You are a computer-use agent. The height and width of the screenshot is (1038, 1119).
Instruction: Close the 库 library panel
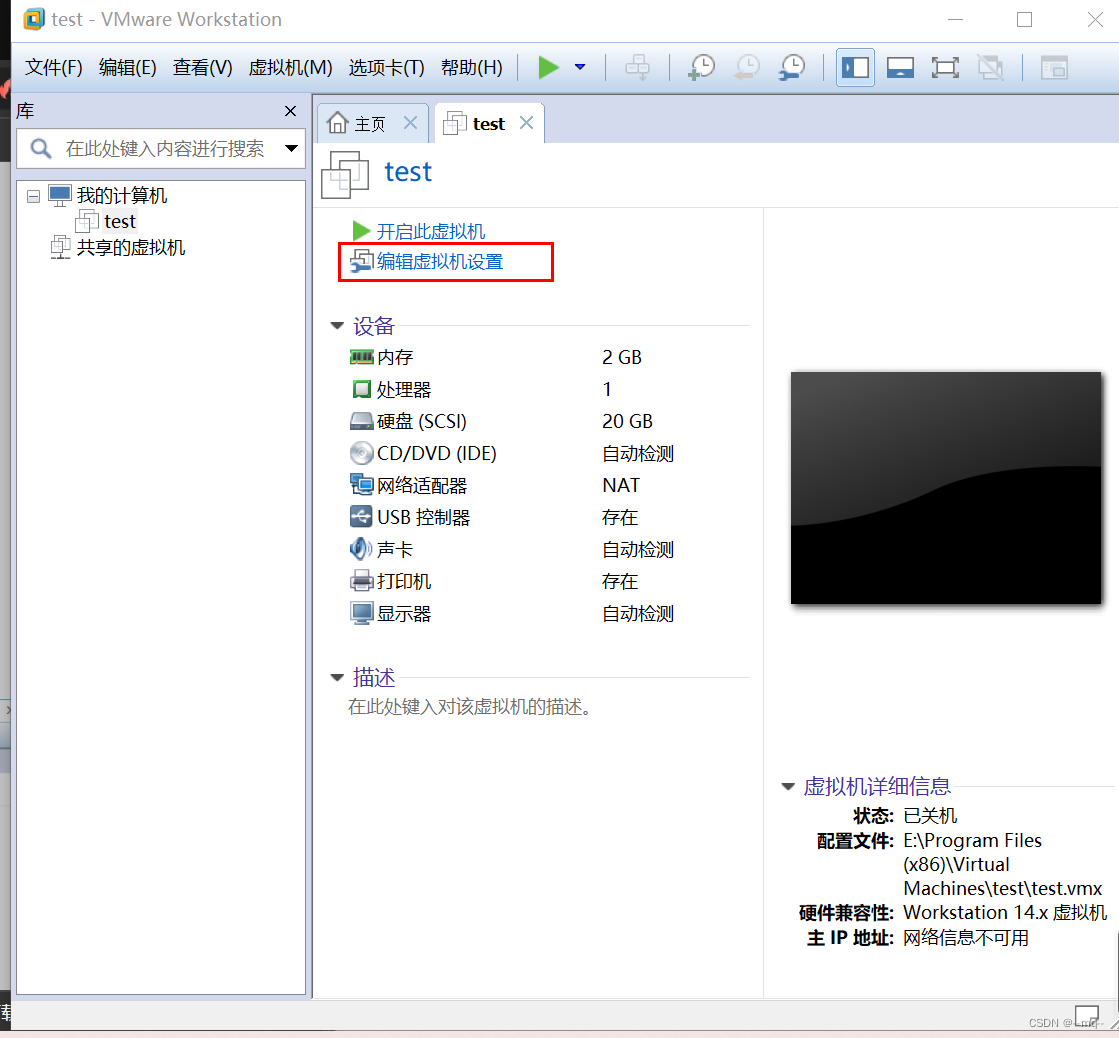click(290, 111)
